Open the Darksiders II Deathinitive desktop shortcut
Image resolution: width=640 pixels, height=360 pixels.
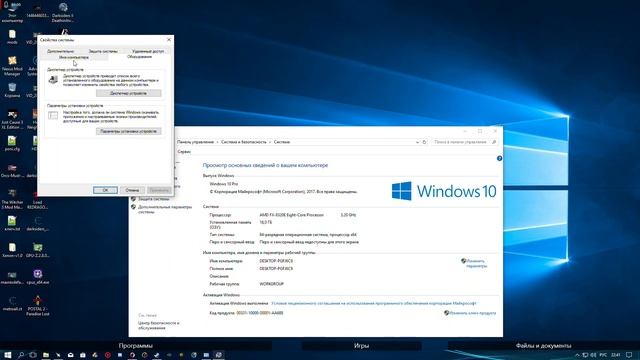click(63, 11)
